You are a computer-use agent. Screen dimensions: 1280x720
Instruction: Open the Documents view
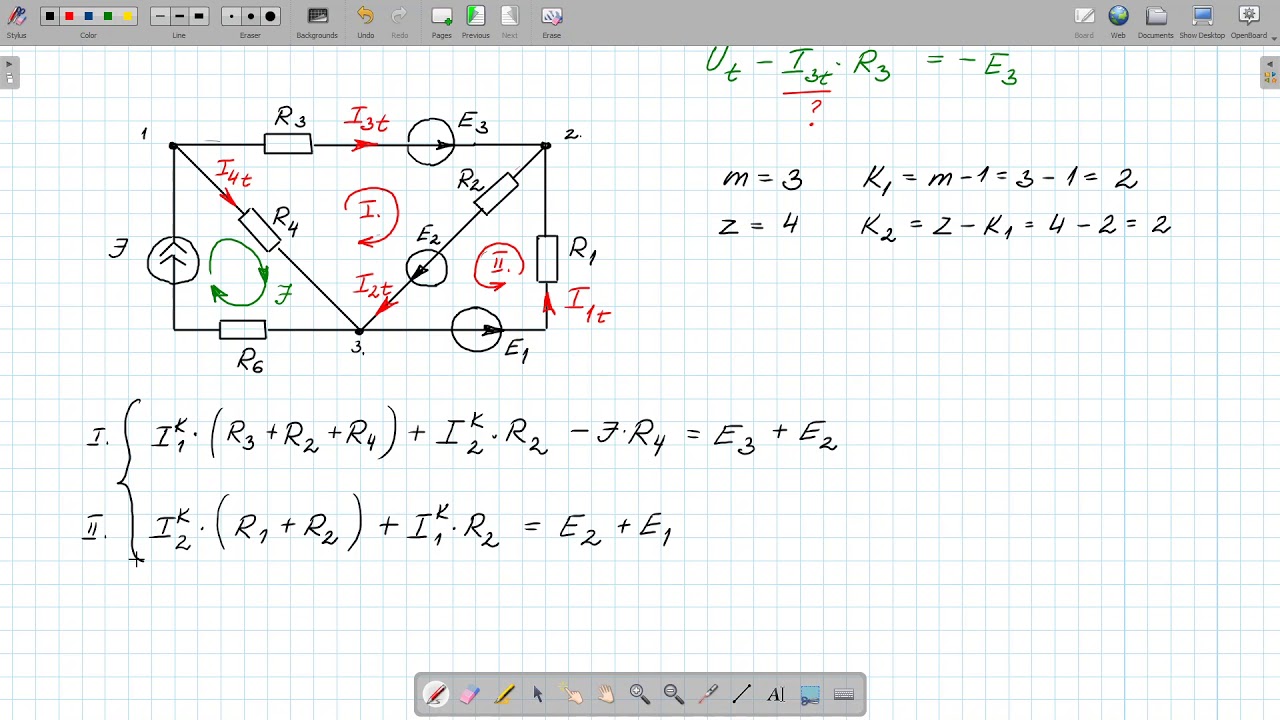(1156, 16)
